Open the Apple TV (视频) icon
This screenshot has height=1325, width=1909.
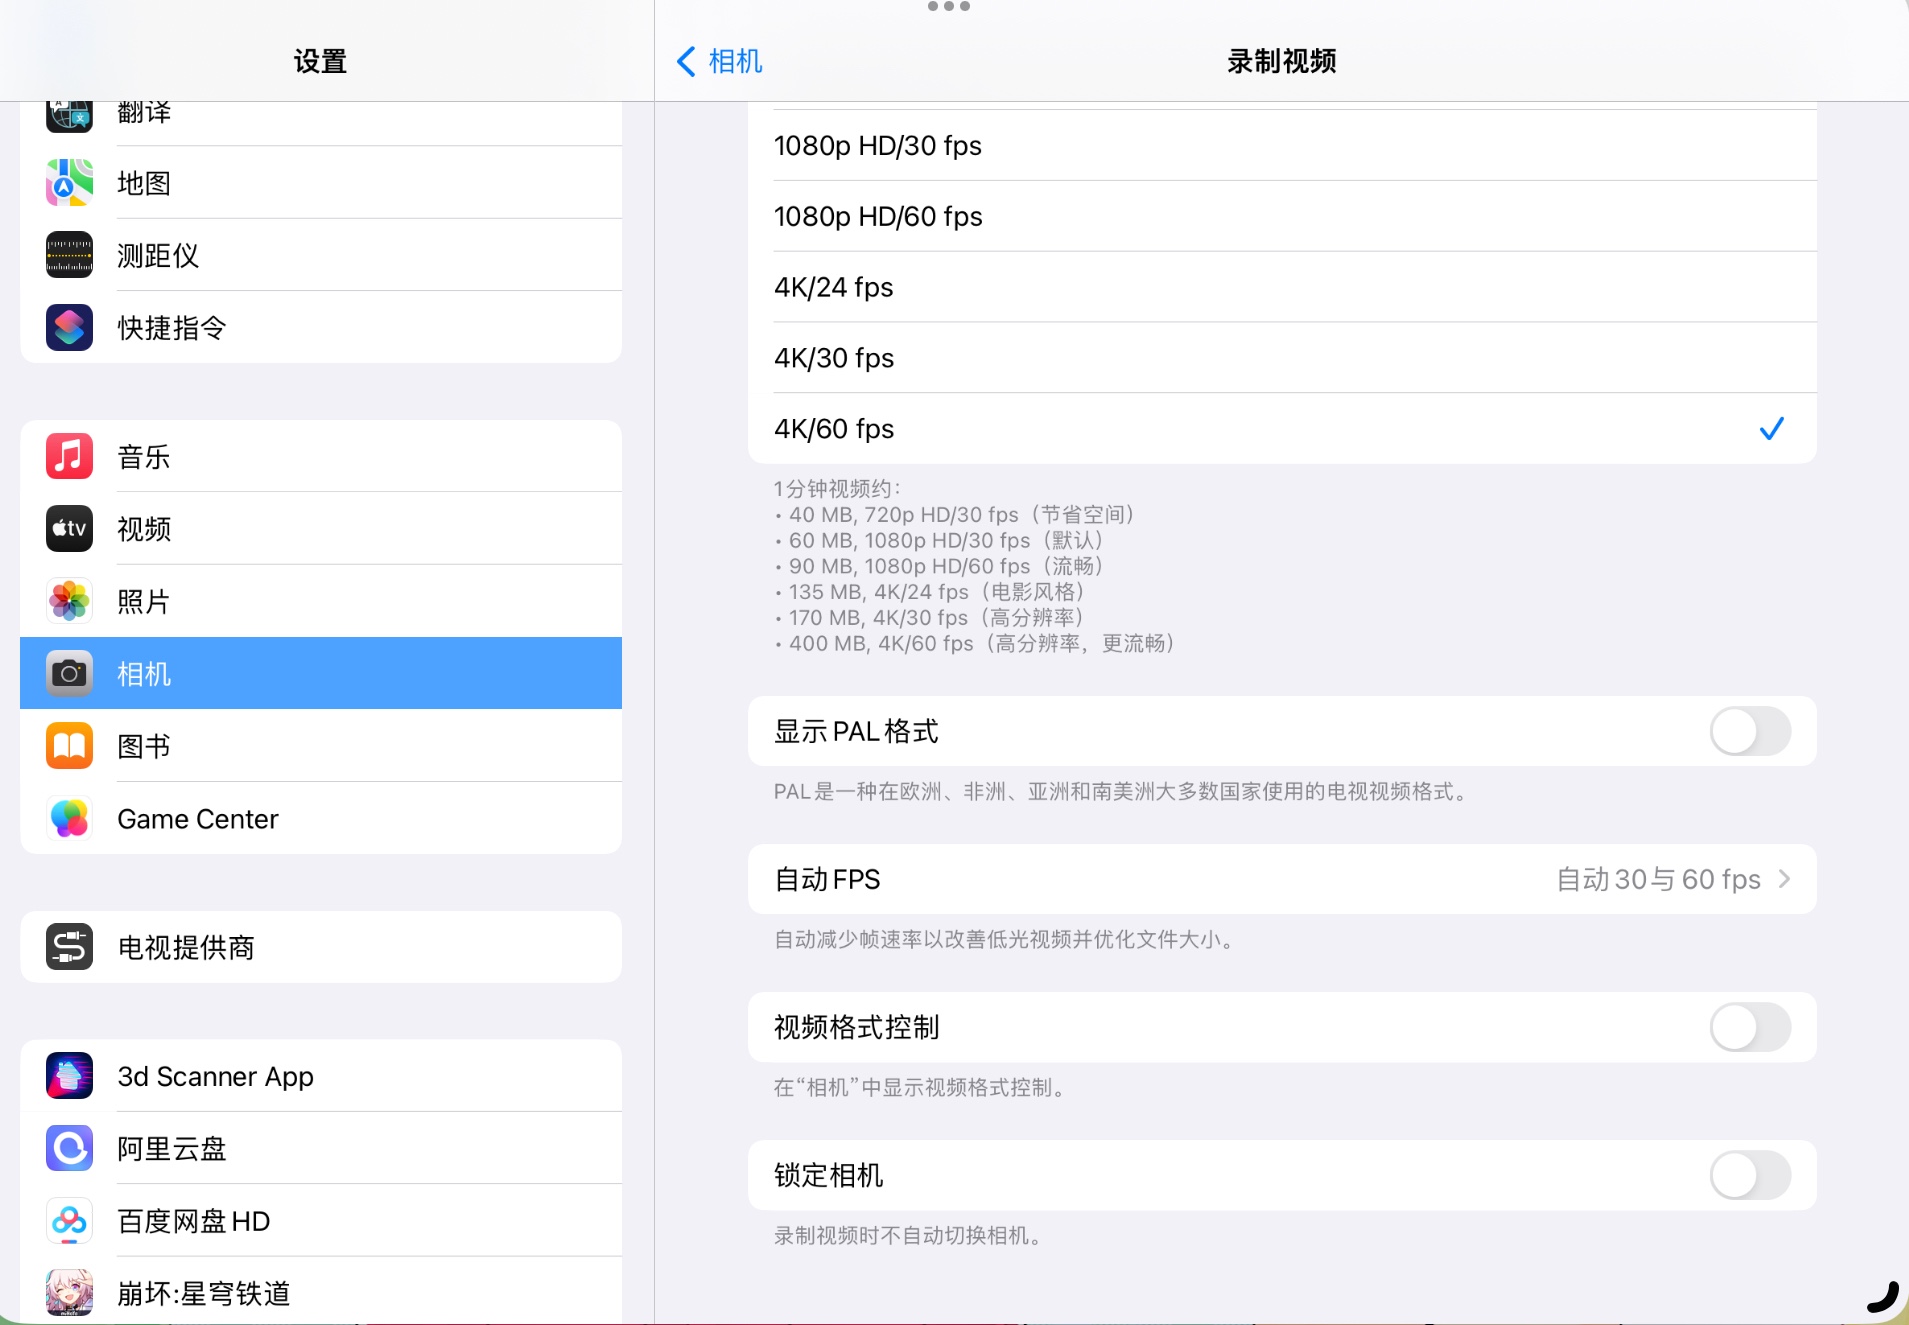[x=69, y=529]
